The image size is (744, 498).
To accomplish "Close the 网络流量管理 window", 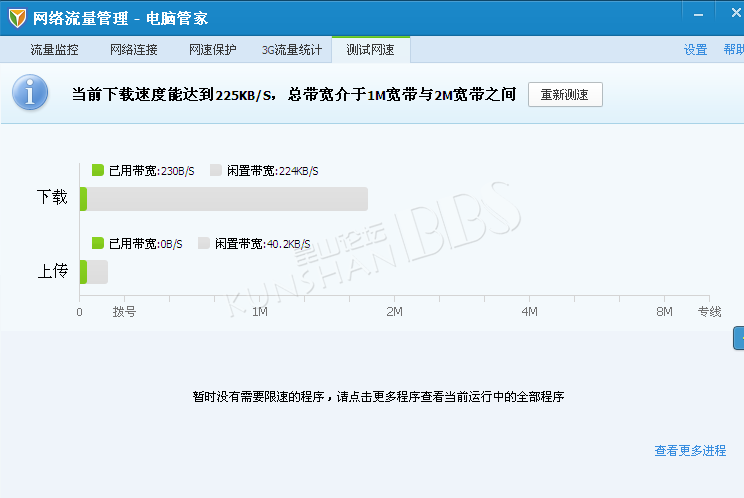I will pos(735,13).
